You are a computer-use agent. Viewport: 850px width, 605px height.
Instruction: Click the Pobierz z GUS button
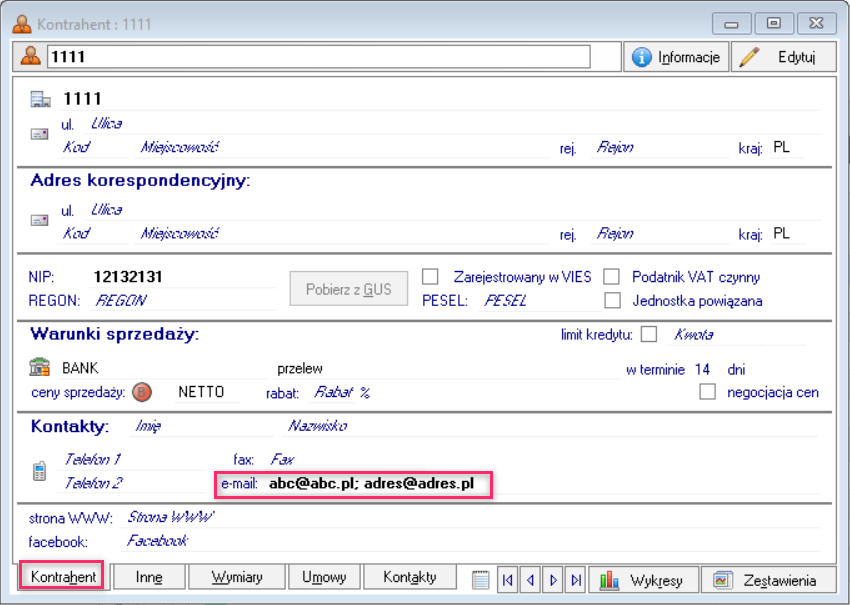pos(348,288)
